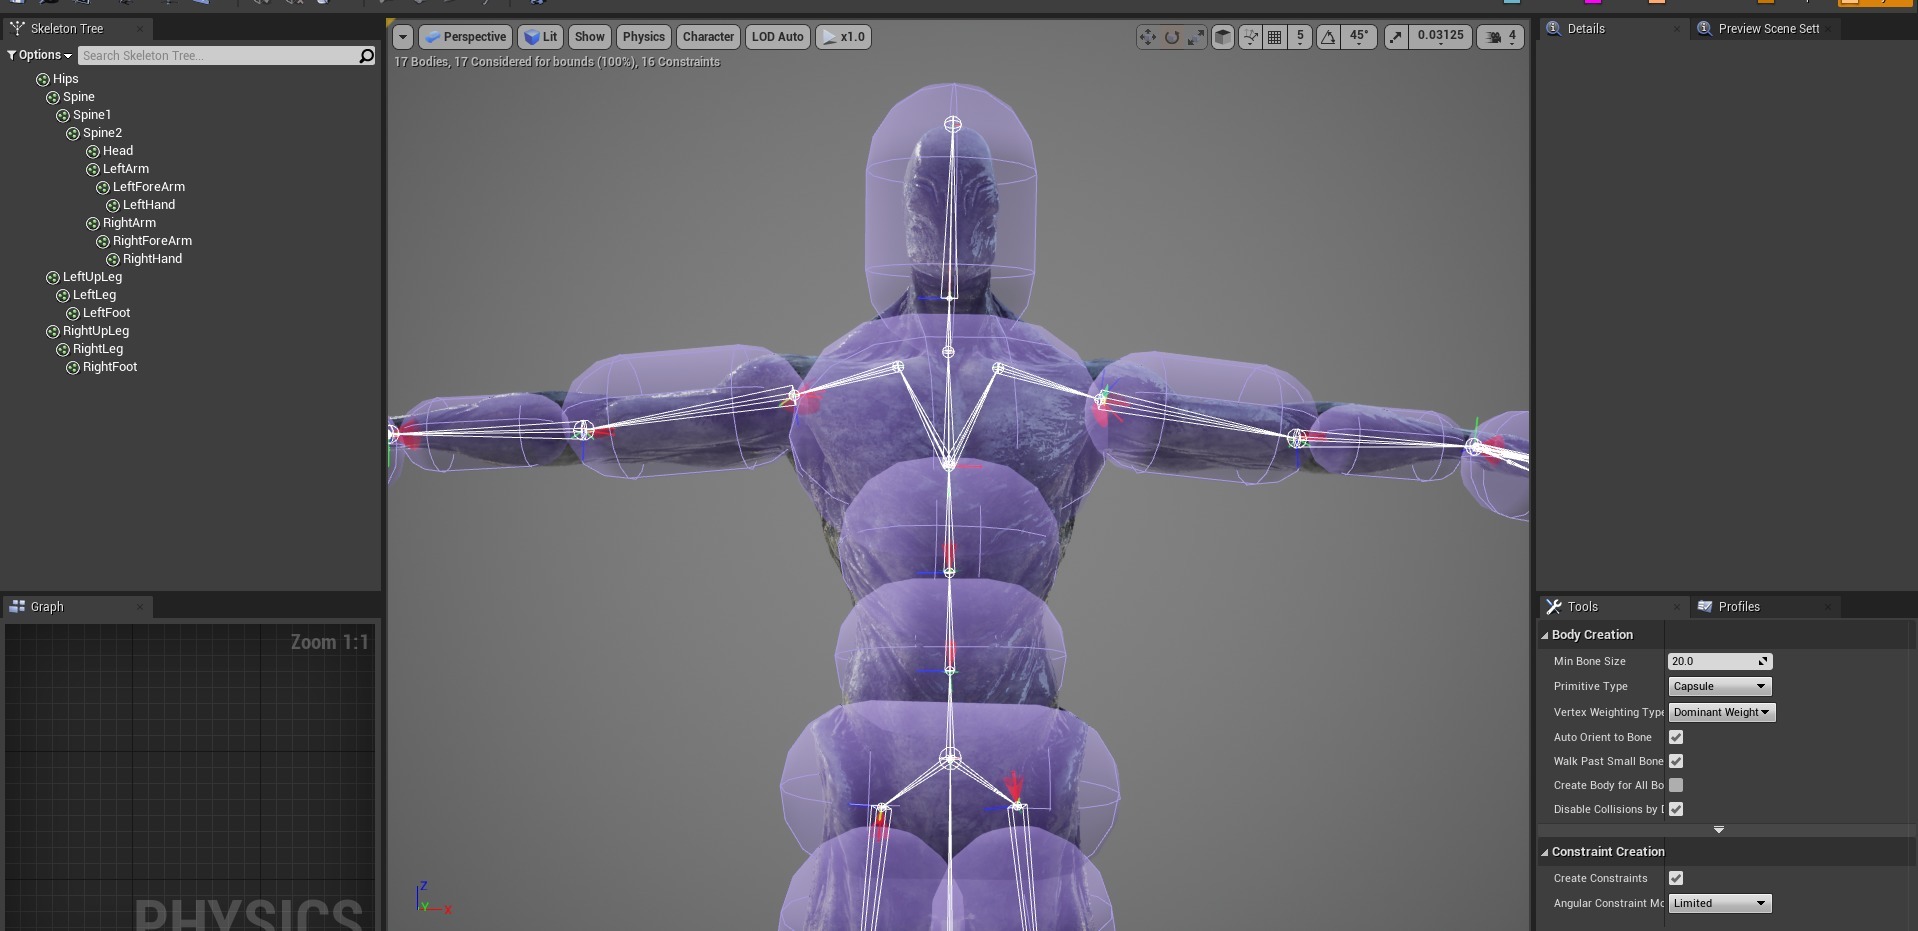This screenshot has height=931, width=1918.
Task: Click the magnifier in the Skeleton Tree search
Action: (366, 56)
